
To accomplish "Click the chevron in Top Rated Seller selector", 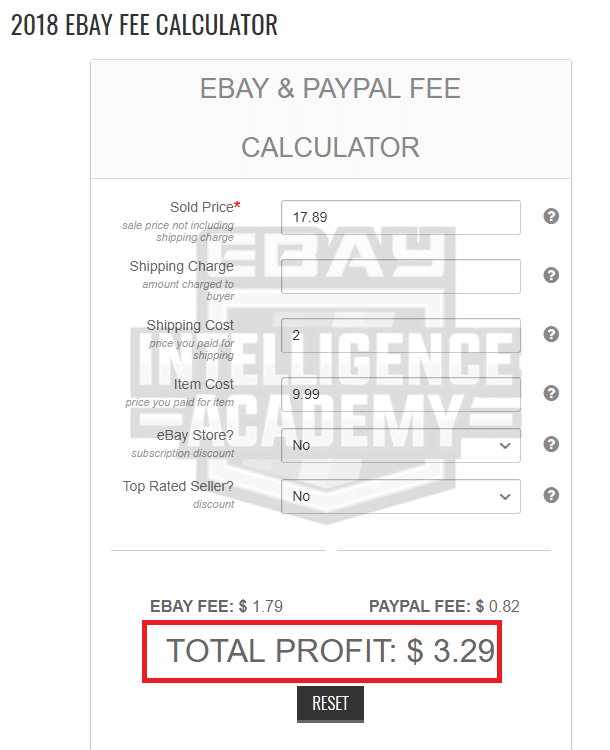I will point(505,496).
